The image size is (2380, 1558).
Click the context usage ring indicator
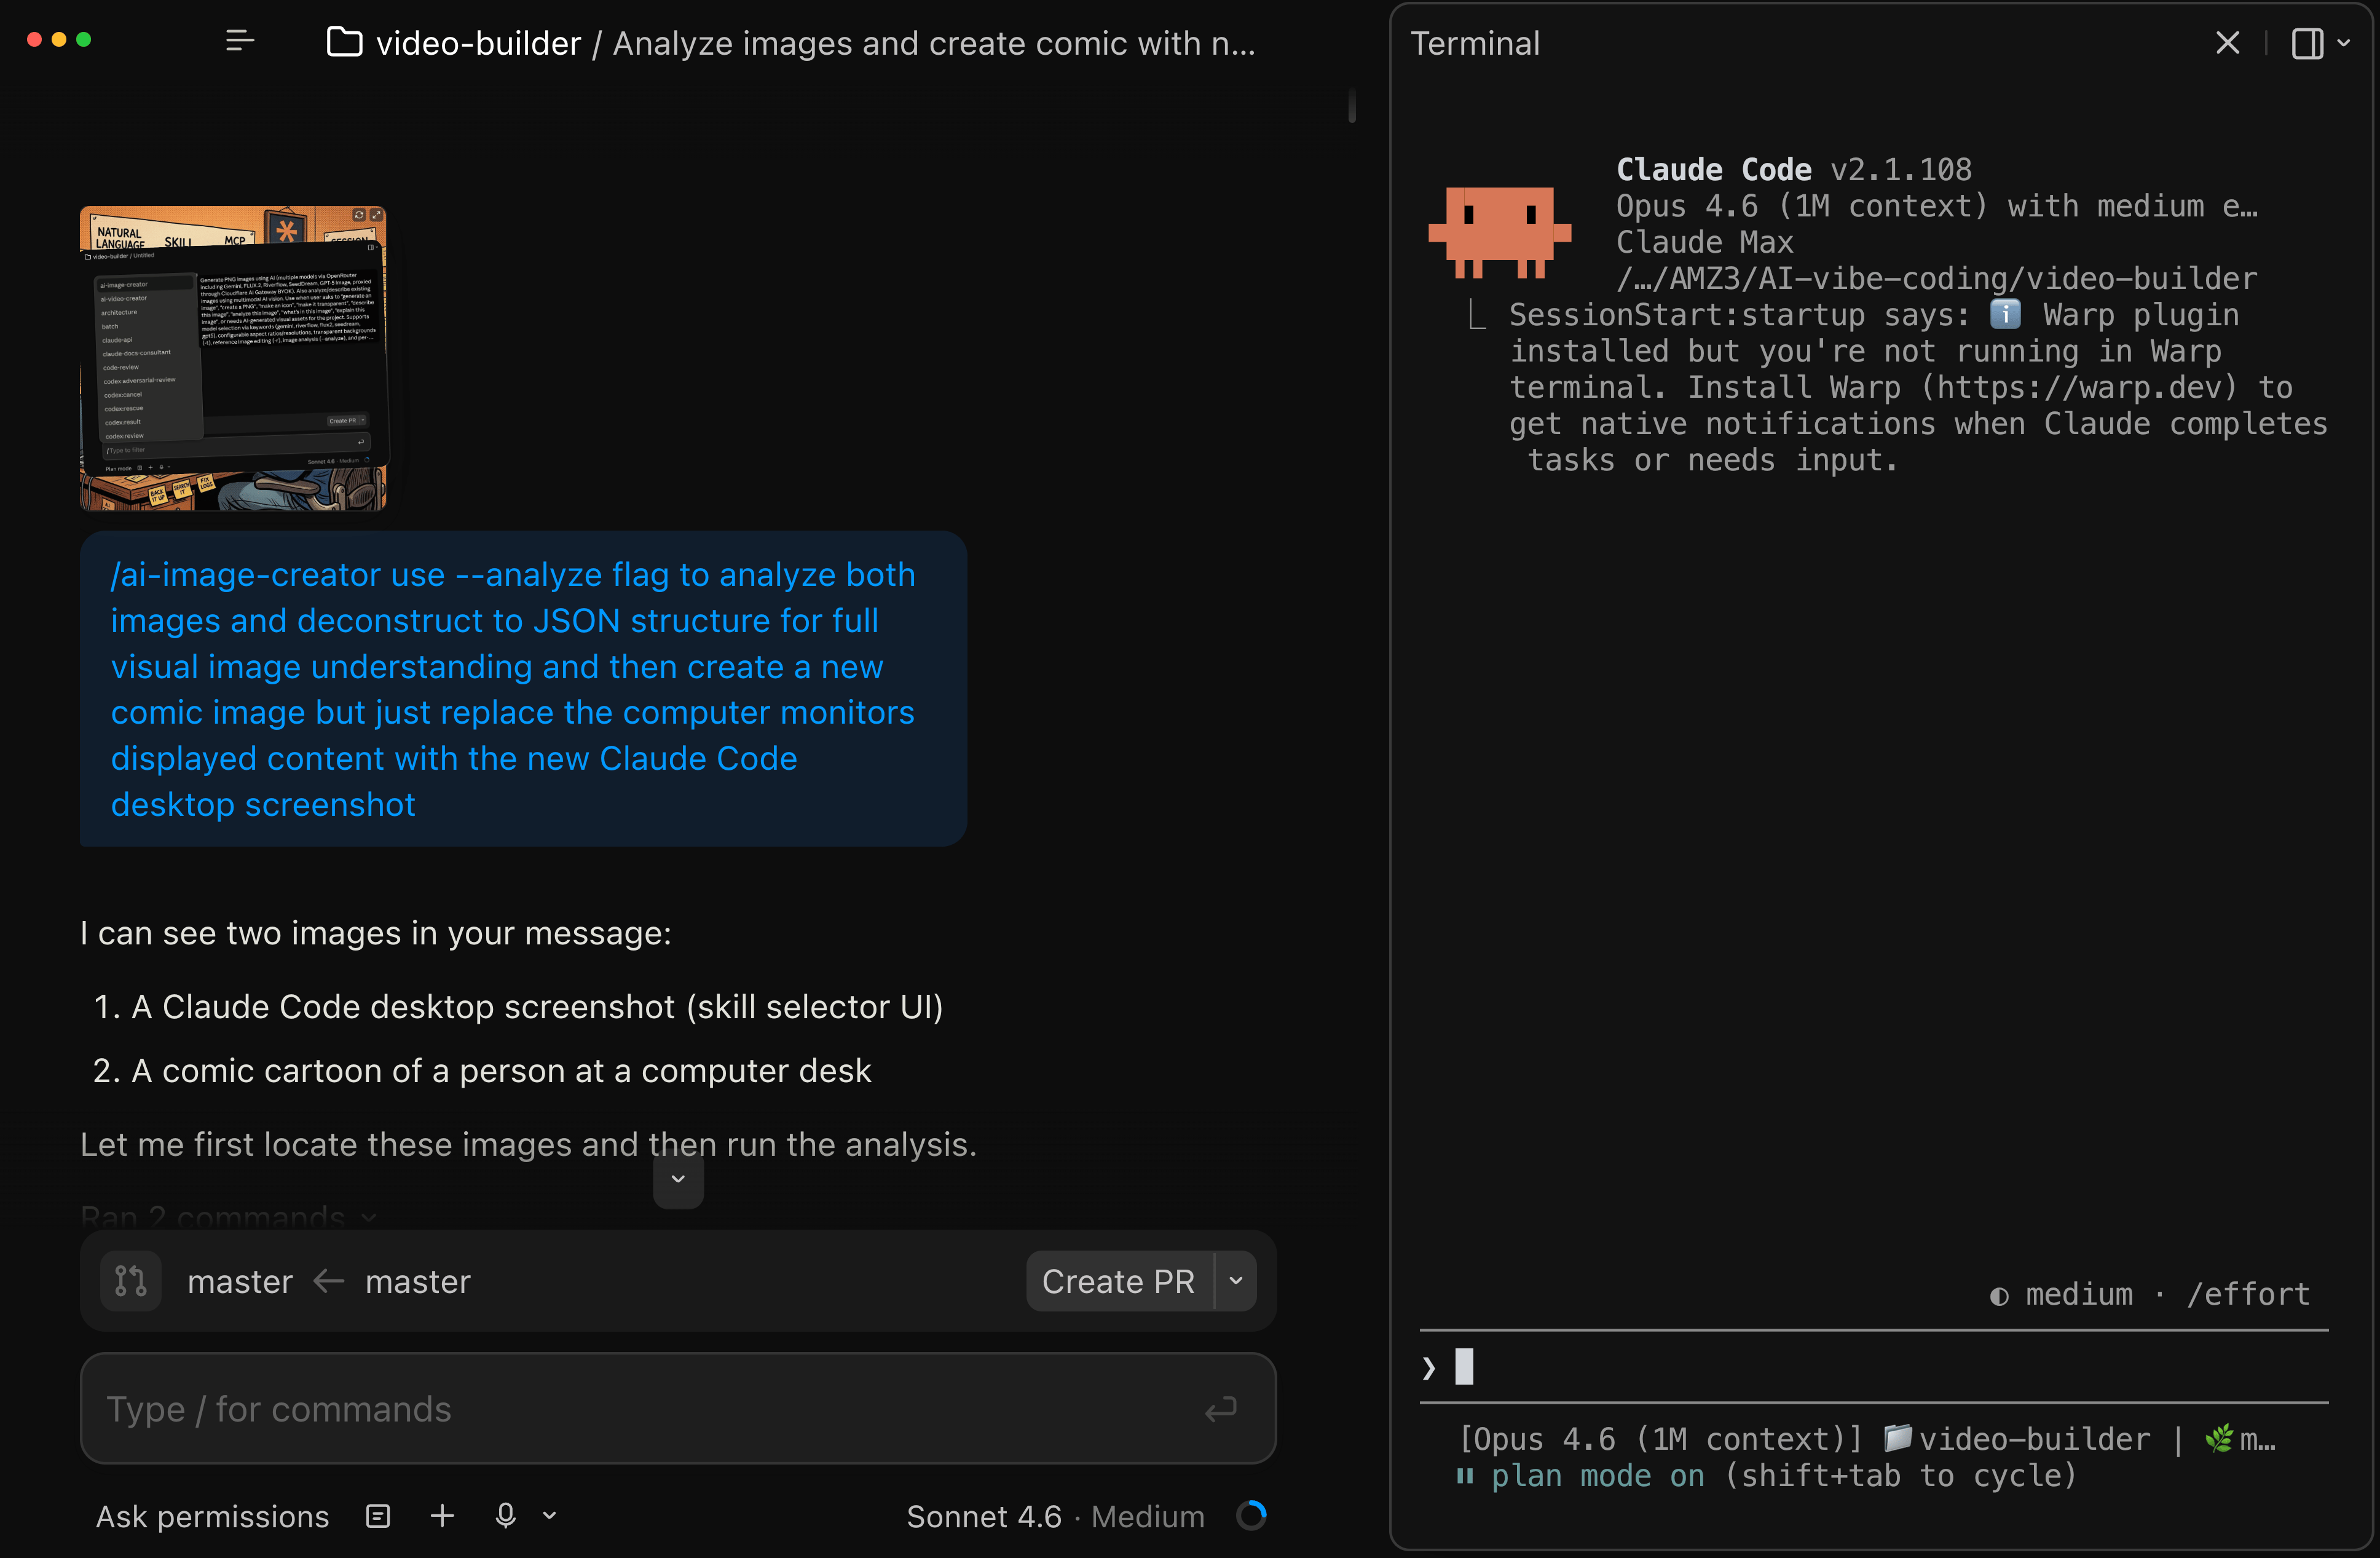point(1251,1516)
